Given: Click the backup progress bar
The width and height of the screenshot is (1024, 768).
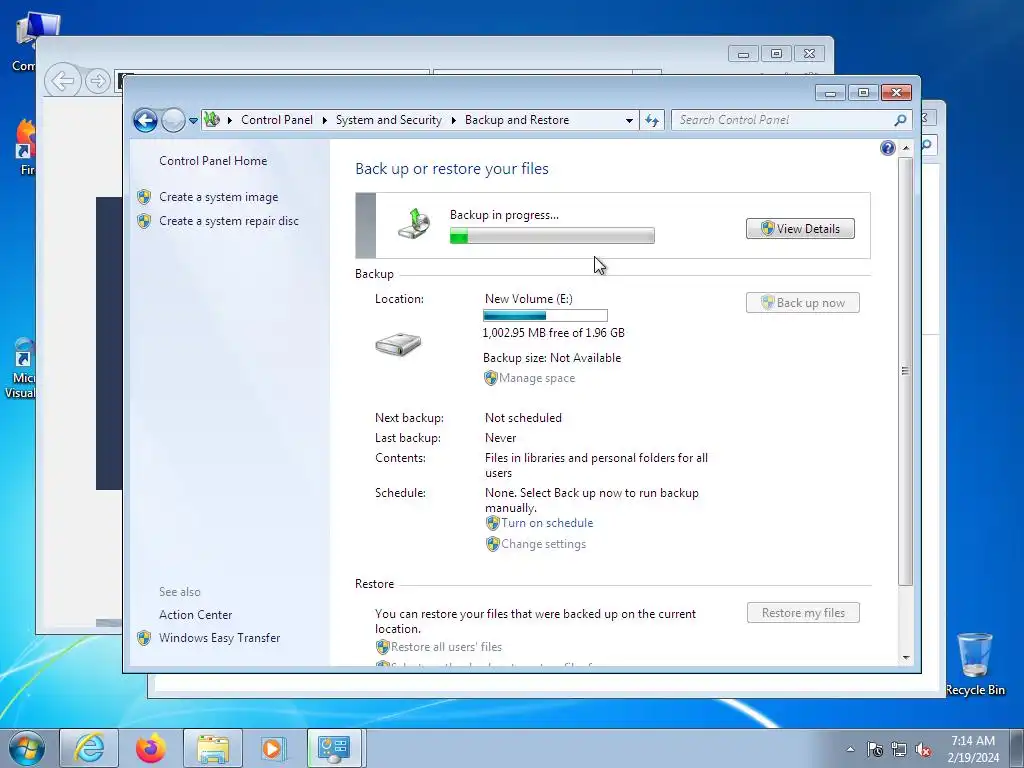Looking at the screenshot, I should point(552,236).
